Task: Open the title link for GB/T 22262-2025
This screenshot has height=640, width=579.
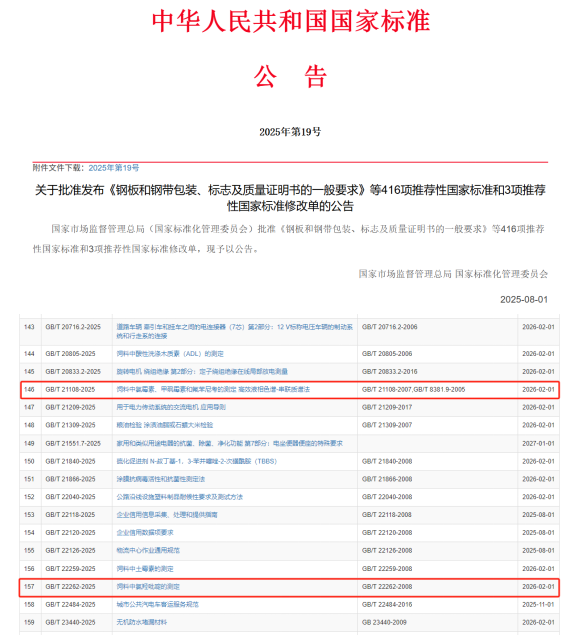Action: tap(148, 587)
